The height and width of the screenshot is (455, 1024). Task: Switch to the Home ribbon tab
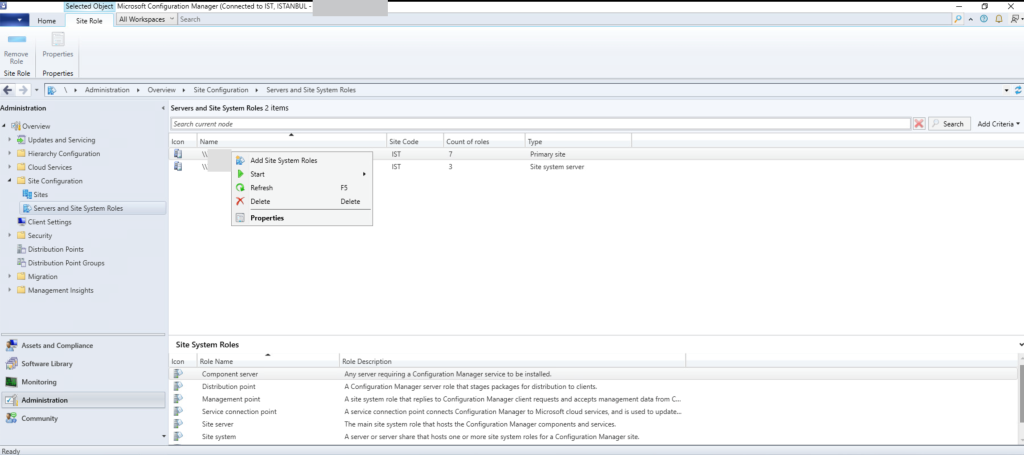tap(46, 19)
